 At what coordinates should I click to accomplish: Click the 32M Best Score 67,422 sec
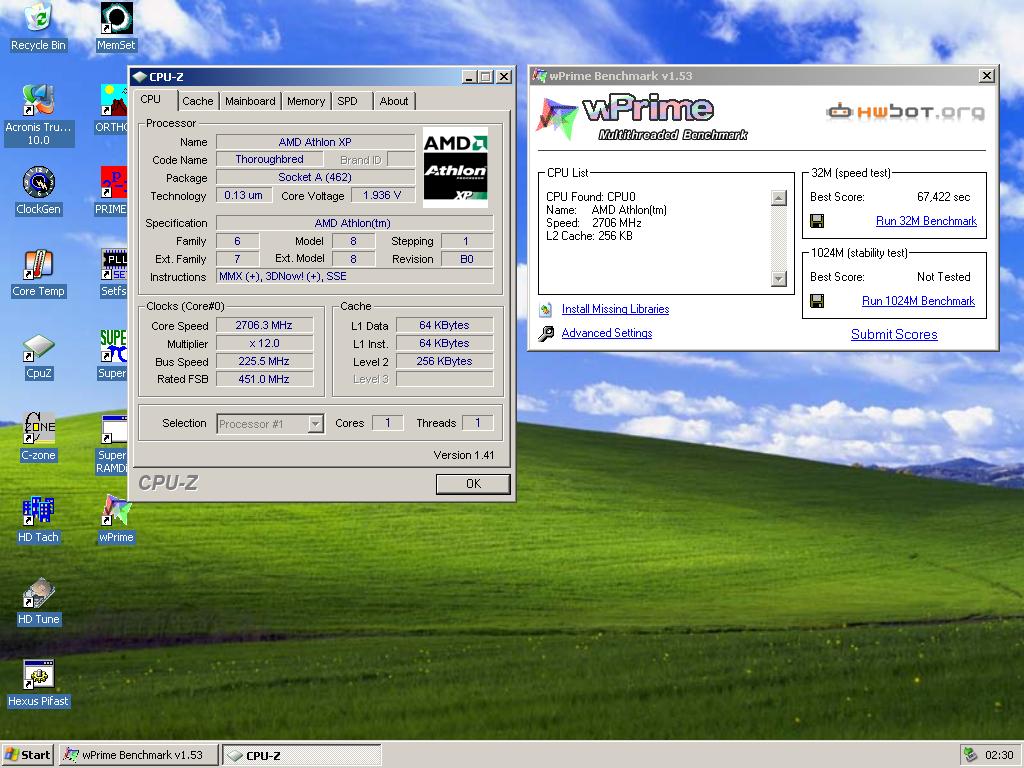(x=944, y=197)
